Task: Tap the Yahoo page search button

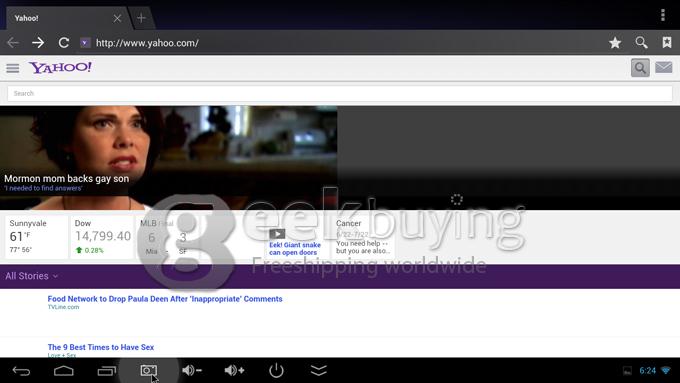Action: [640, 68]
